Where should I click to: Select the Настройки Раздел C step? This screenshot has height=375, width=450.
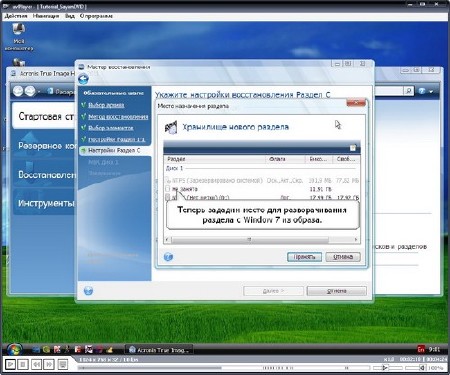point(114,150)
